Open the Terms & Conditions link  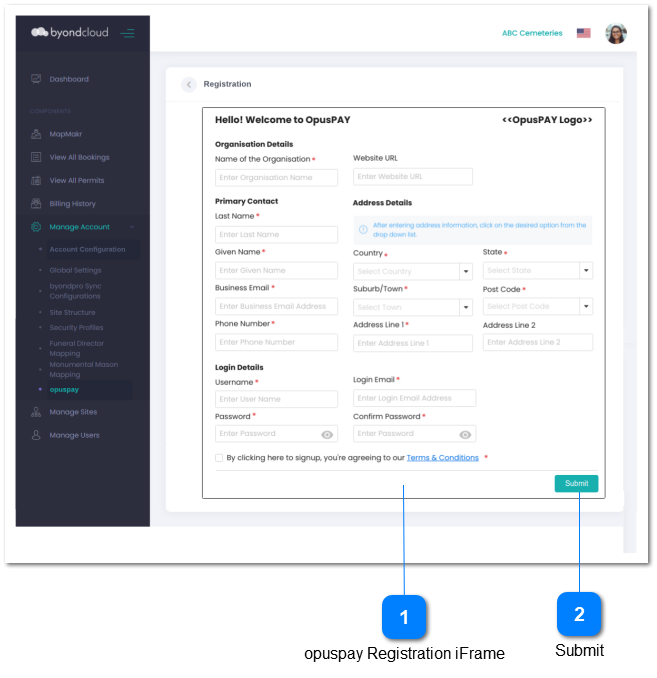tap(442, 458)
